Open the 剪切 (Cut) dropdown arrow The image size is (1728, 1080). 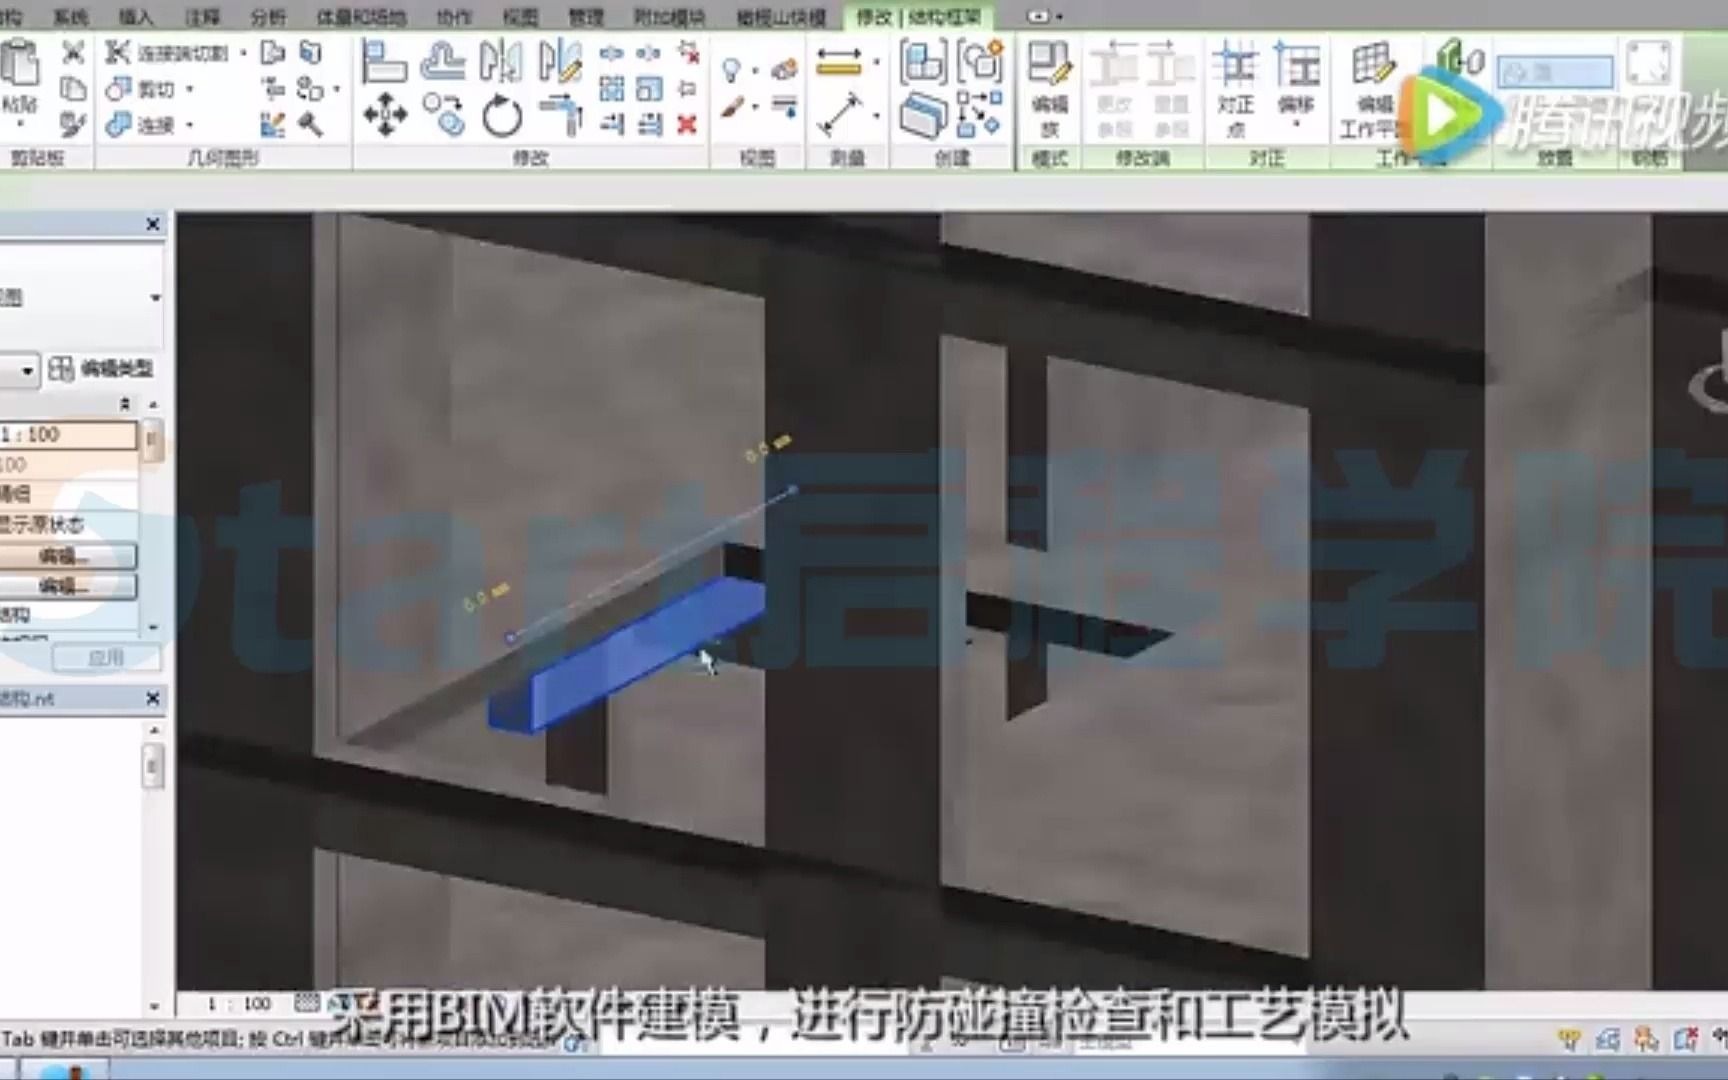coord(191,89)
